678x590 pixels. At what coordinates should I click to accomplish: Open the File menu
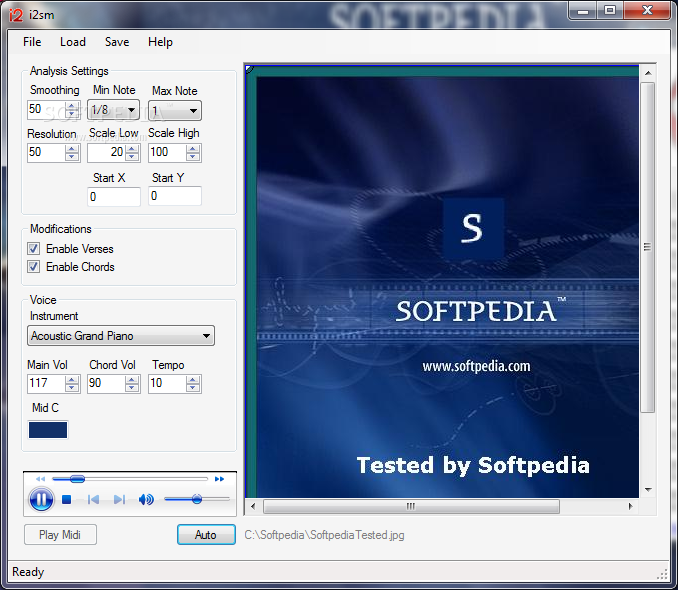pos(32,42)
